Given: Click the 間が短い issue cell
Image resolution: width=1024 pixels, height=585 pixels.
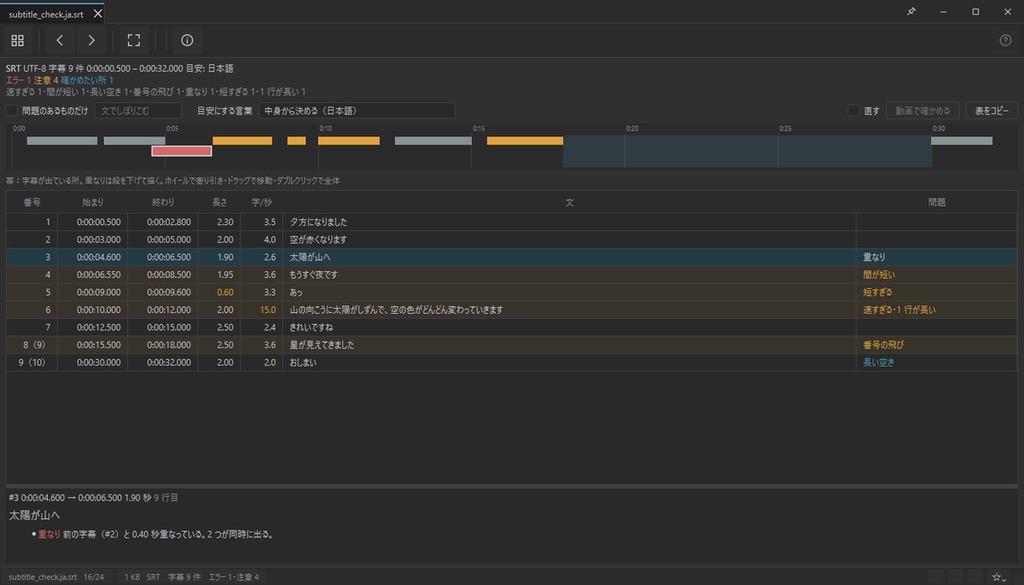Looking at the screenshot, I should point(936,275).
